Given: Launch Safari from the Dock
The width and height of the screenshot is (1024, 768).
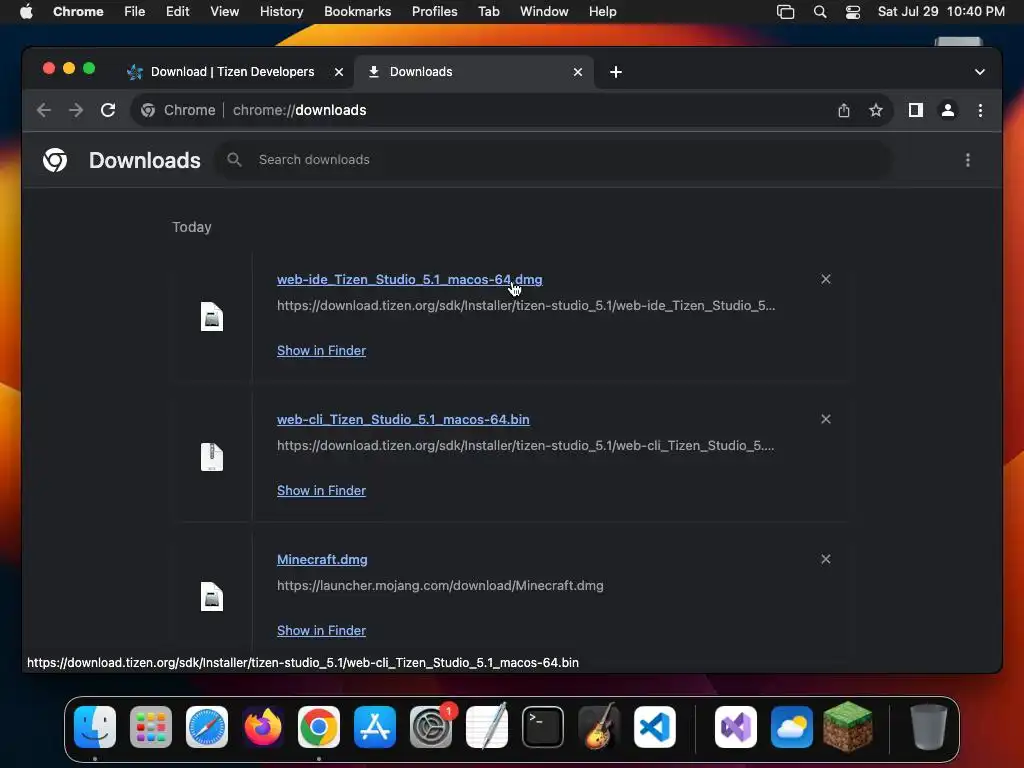Looking at the screenshot, I should pos(207,727).
